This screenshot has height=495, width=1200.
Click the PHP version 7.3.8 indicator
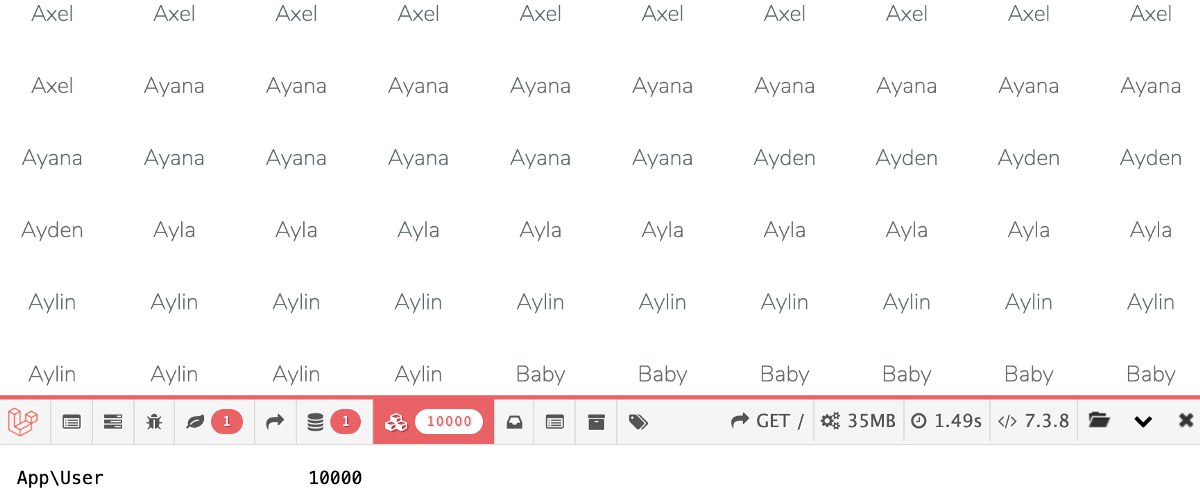[x=1034, y=422]
